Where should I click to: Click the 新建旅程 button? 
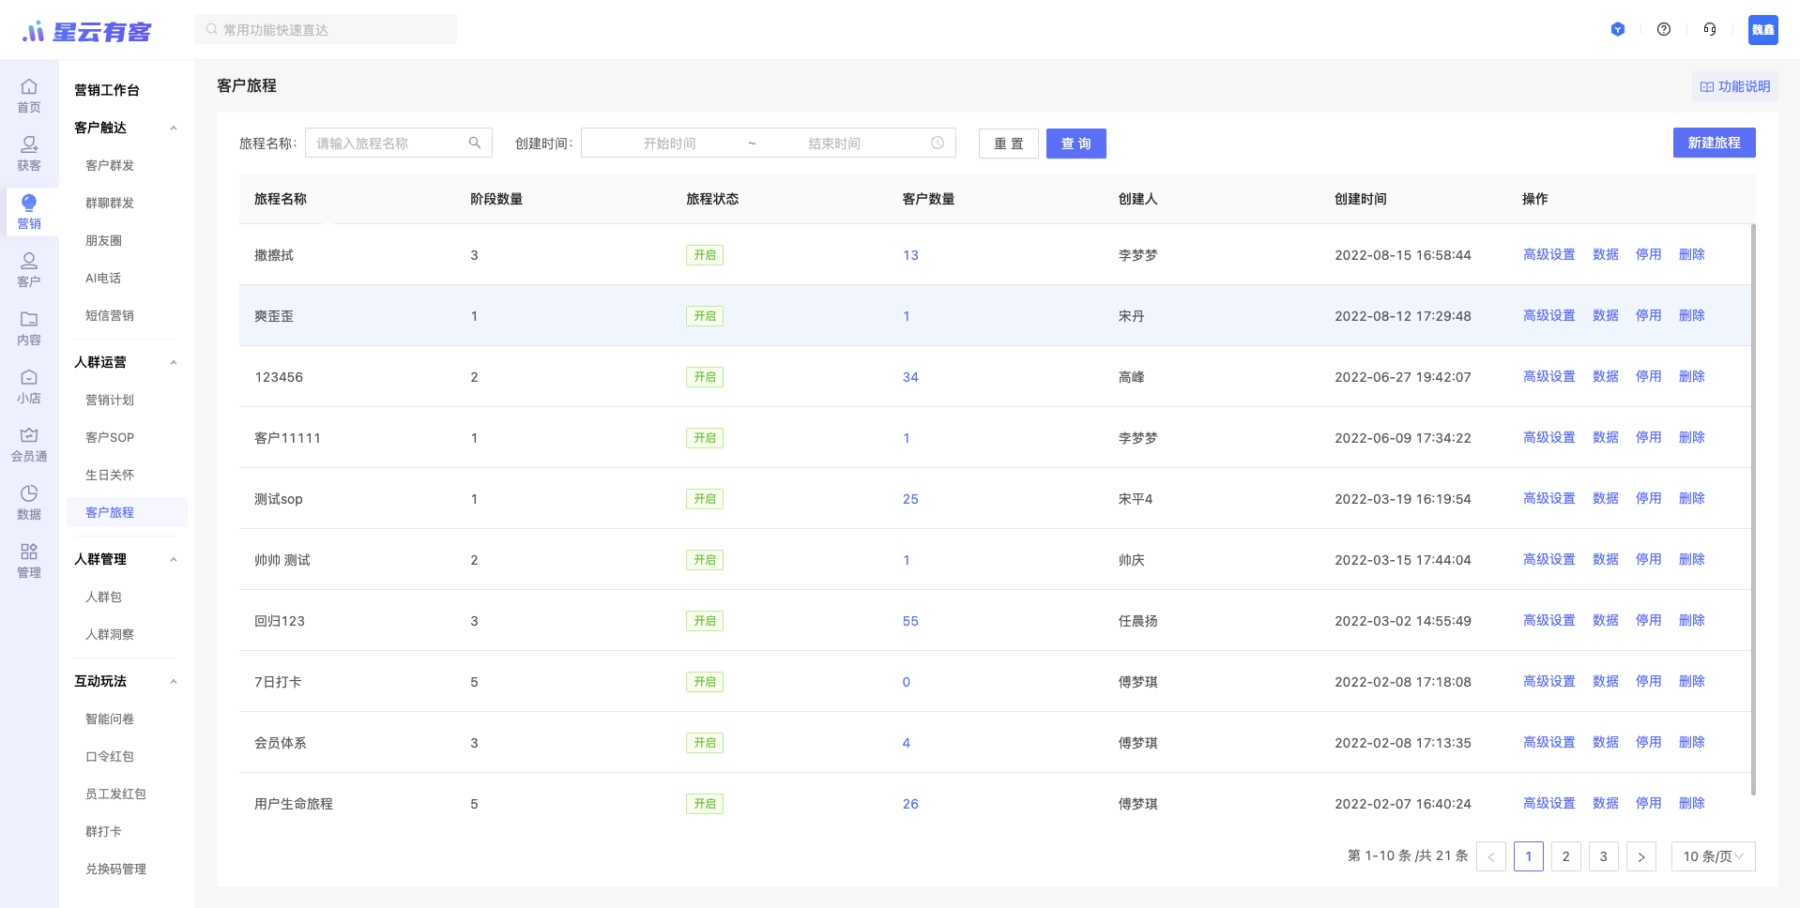point(1714,143)
